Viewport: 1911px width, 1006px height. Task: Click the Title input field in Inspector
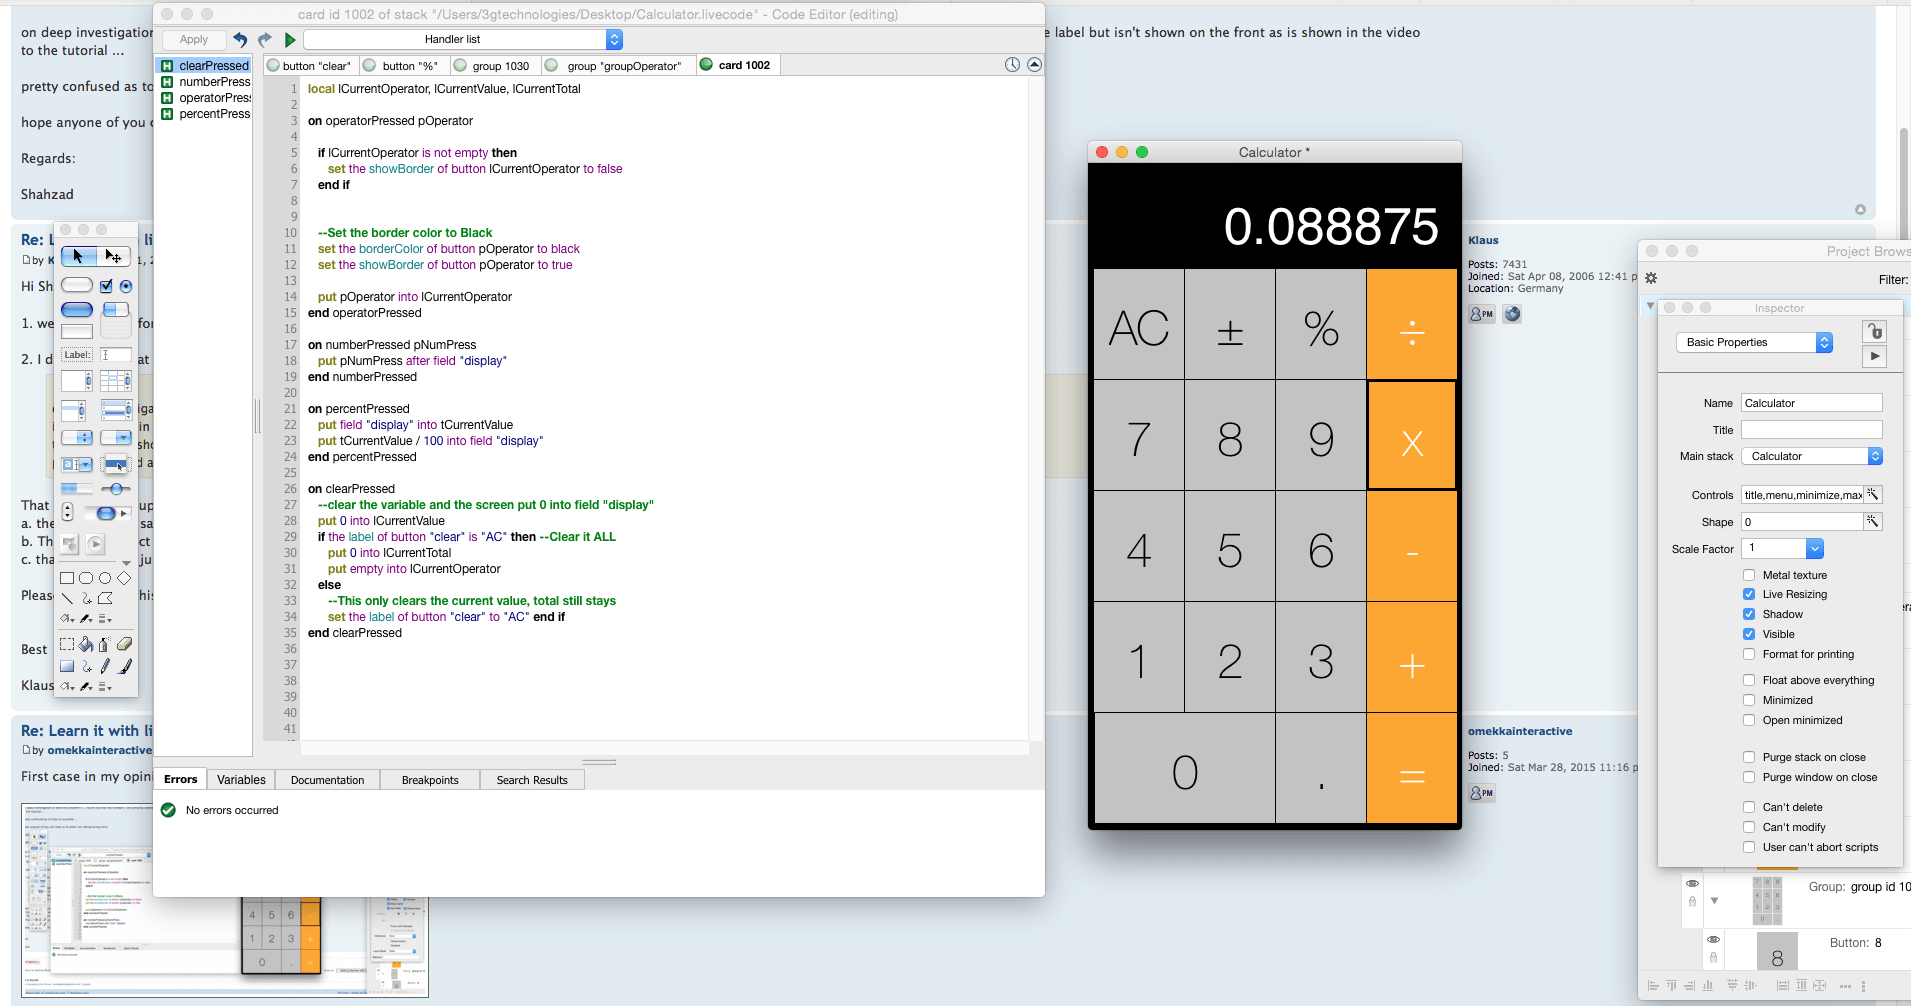pyautogui.click(x=1811, y=430)
